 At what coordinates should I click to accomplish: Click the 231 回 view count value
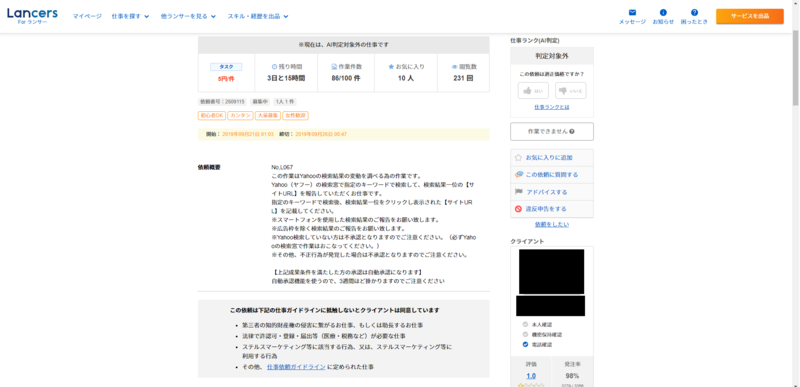463,79
